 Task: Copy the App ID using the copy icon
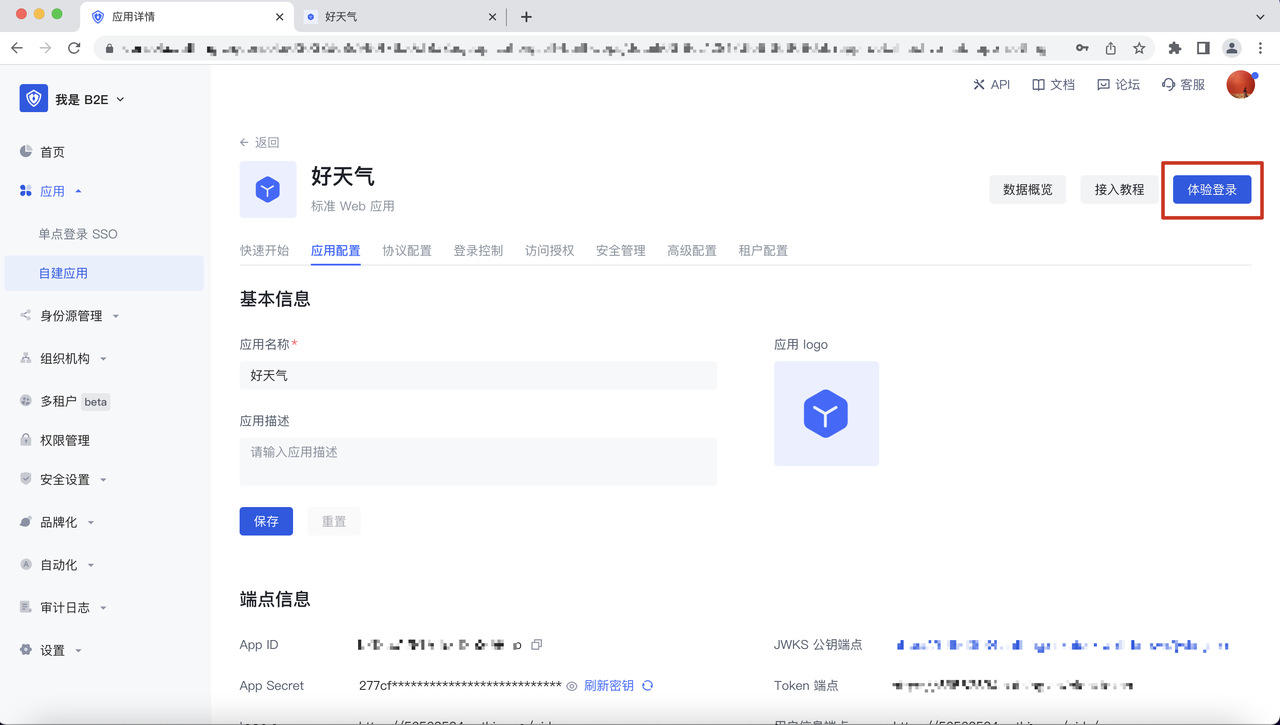(536, 645)
